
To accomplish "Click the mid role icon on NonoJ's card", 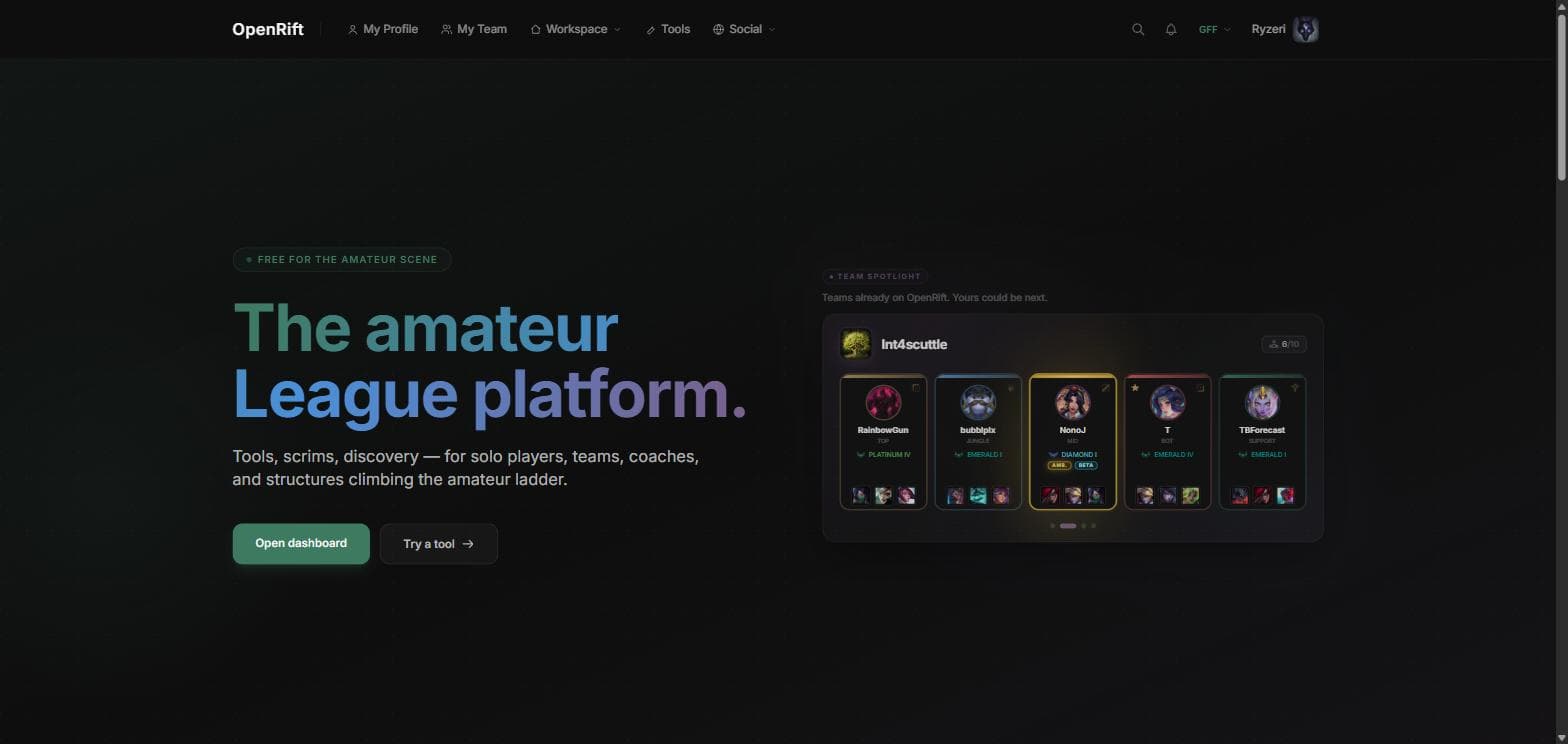I will coord(1105,388).
